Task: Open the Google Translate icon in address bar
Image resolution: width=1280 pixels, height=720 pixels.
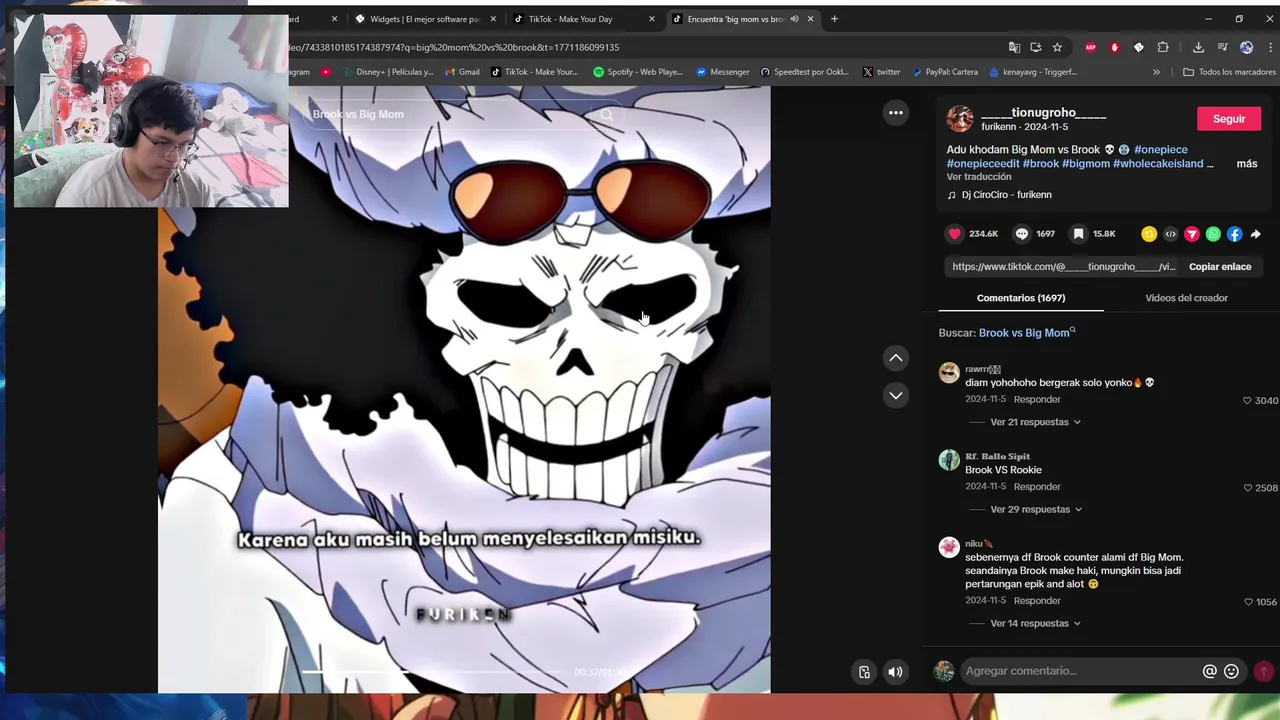Action: (x=1014, y=47)
